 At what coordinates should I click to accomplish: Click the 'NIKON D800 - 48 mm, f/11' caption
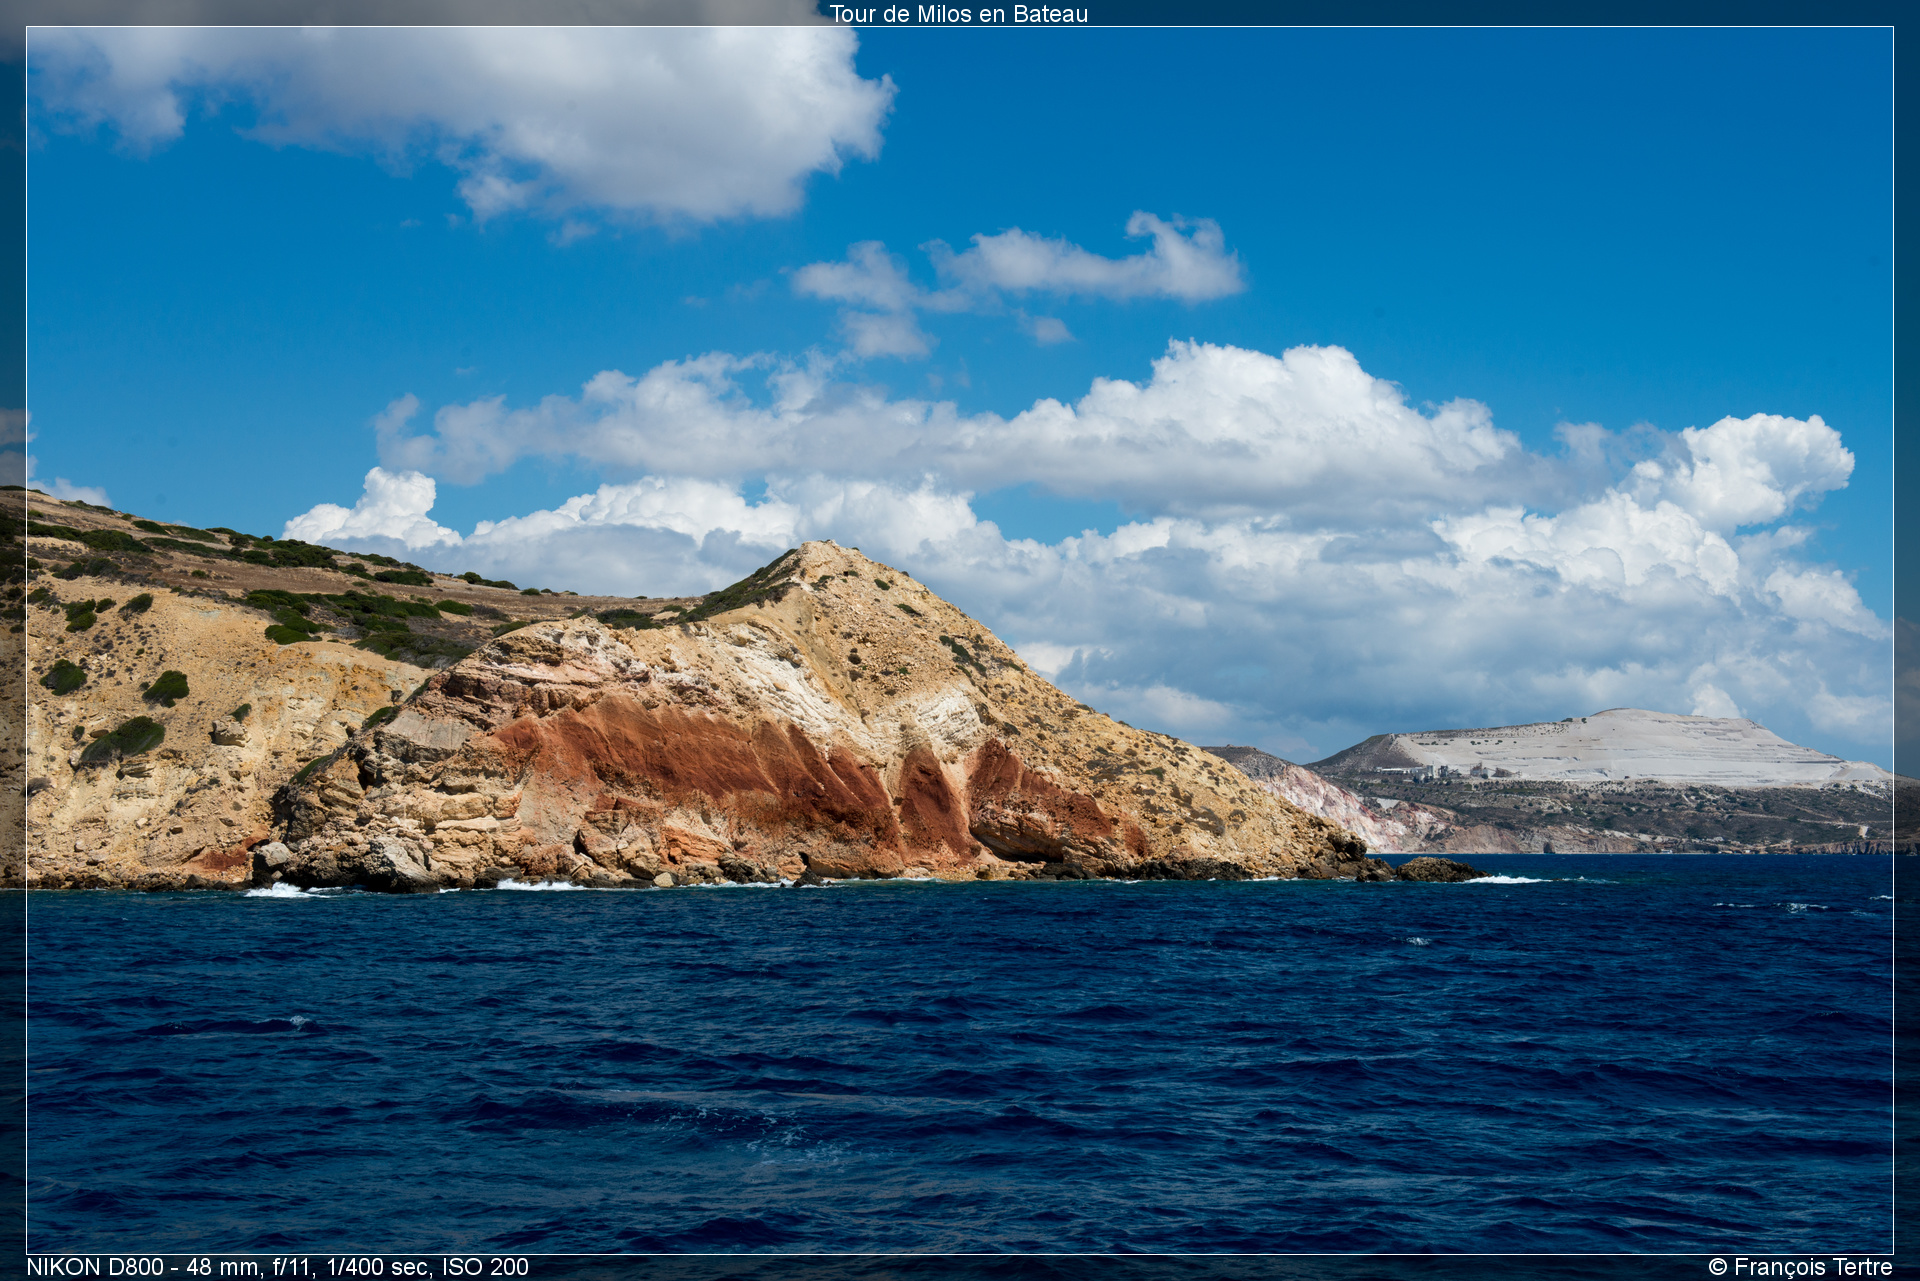[170, 1267]
